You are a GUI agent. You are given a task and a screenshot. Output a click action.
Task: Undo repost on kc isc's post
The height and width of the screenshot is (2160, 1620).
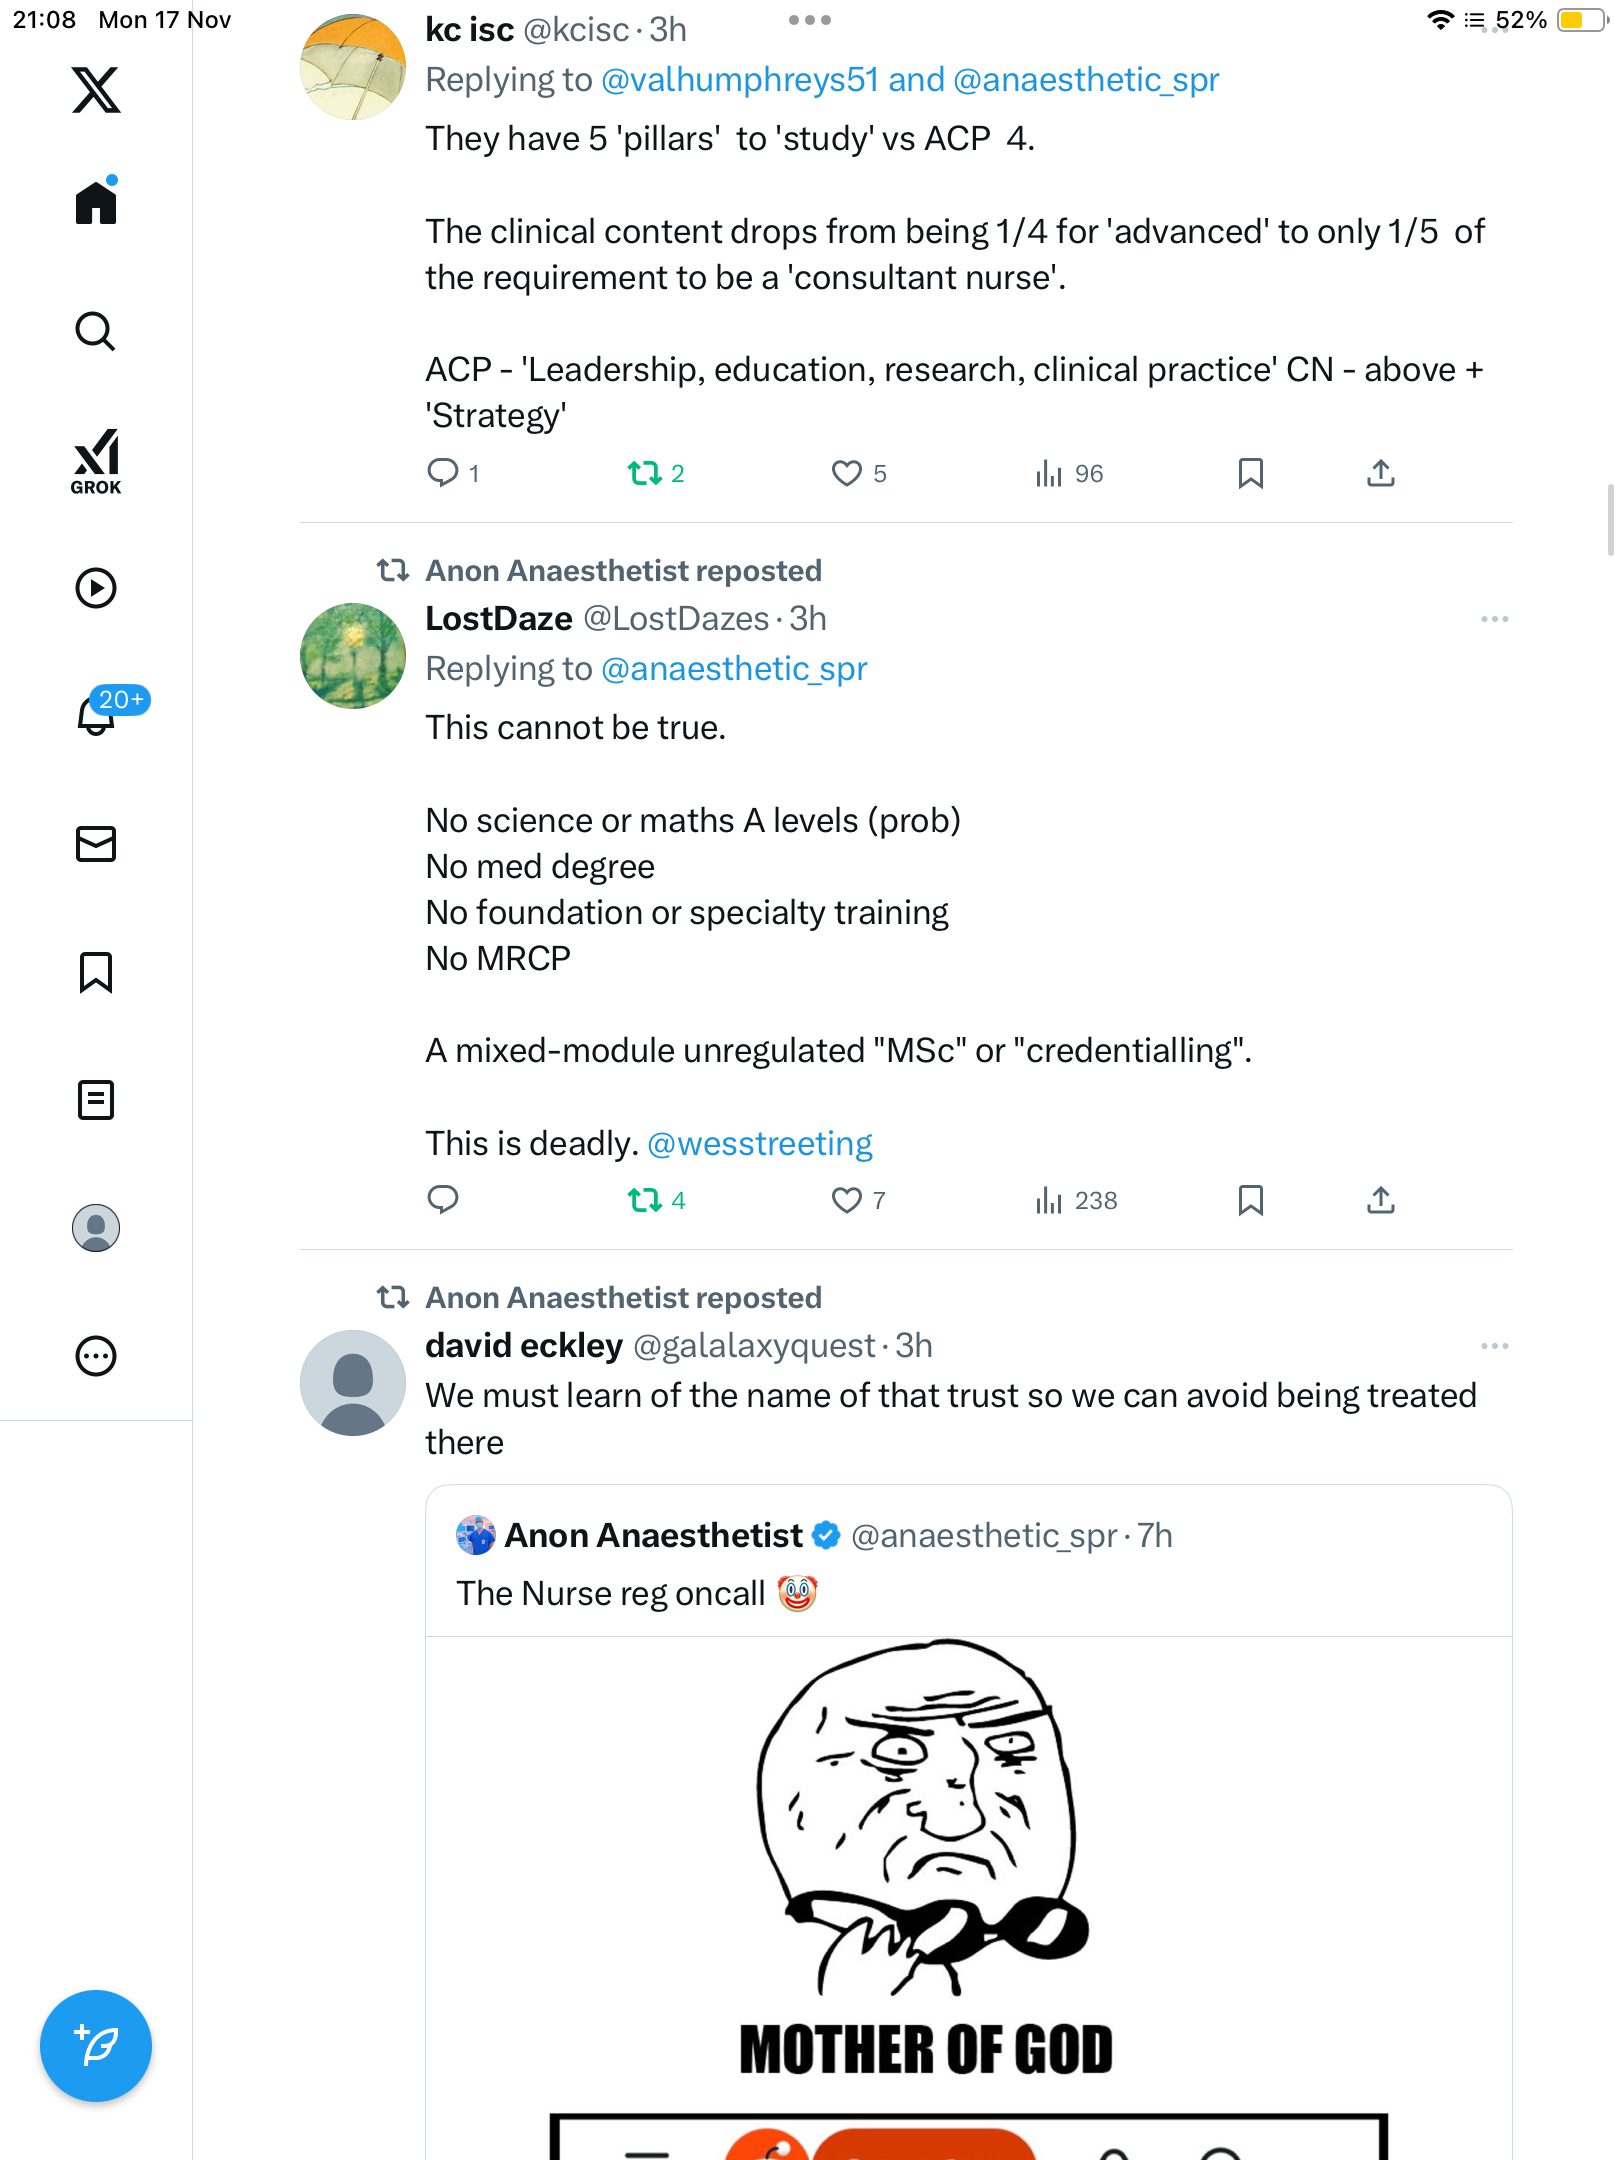[645, 473]
